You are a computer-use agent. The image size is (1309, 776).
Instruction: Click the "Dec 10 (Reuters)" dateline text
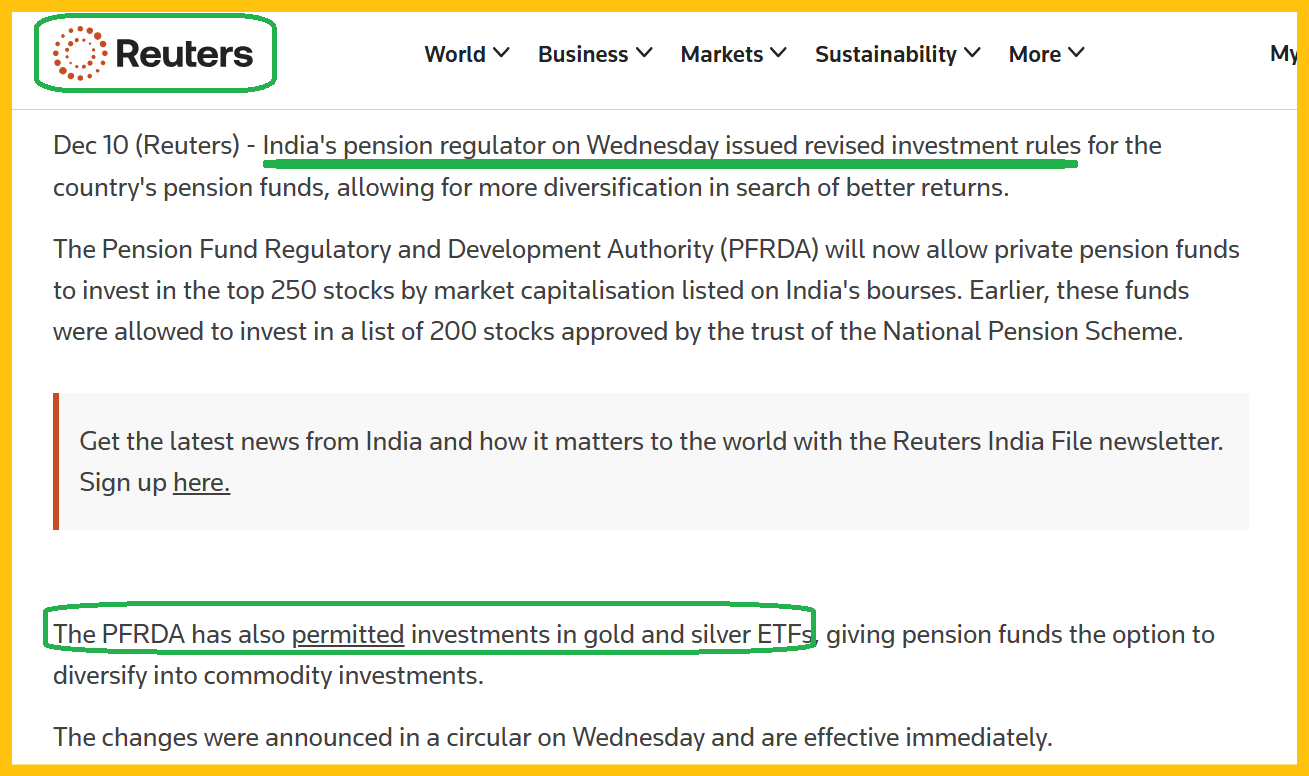pos(145,146)
